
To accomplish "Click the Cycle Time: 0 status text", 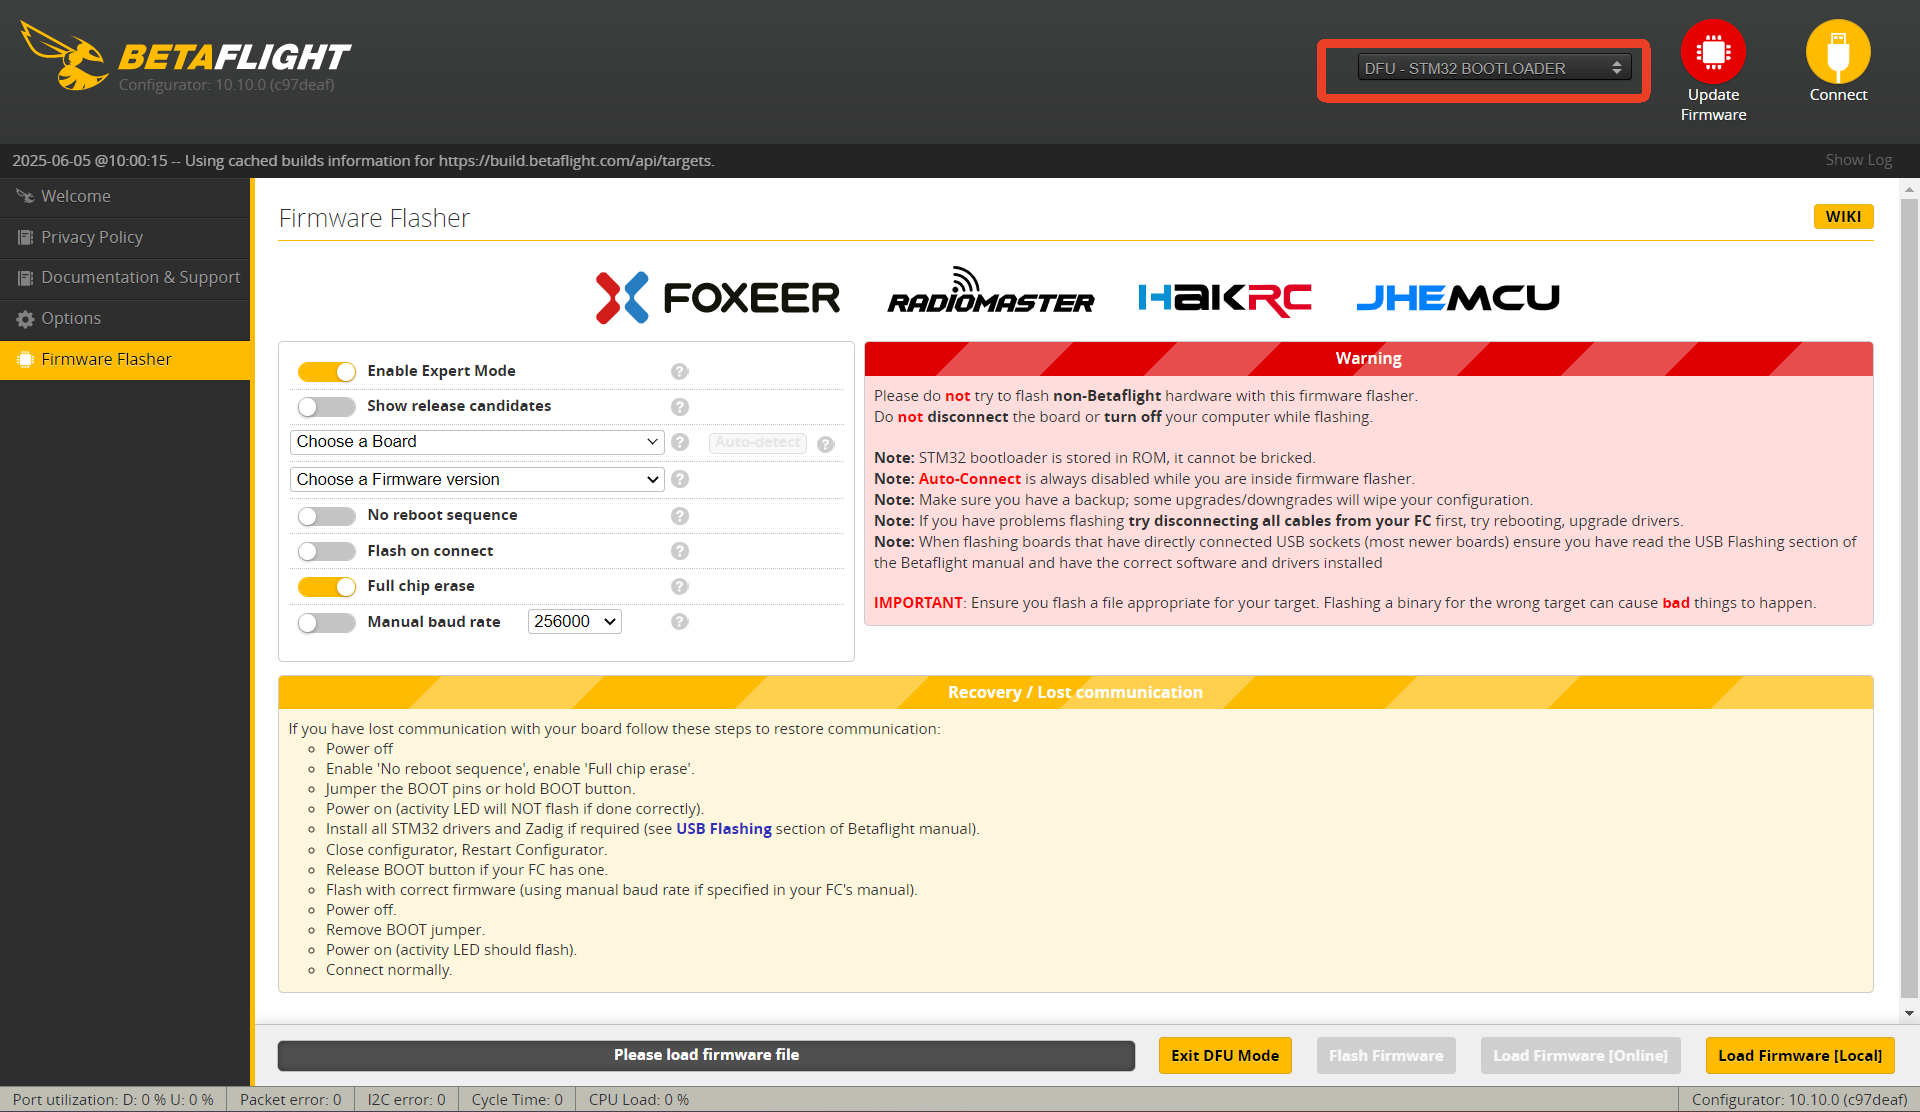I will [517, 1100].
